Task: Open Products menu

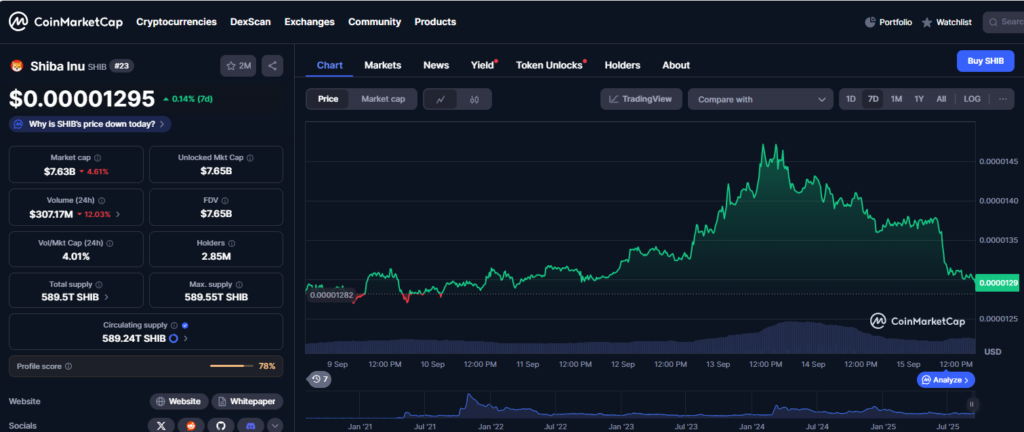Action: pyautogui.click(x=435, y=22)
